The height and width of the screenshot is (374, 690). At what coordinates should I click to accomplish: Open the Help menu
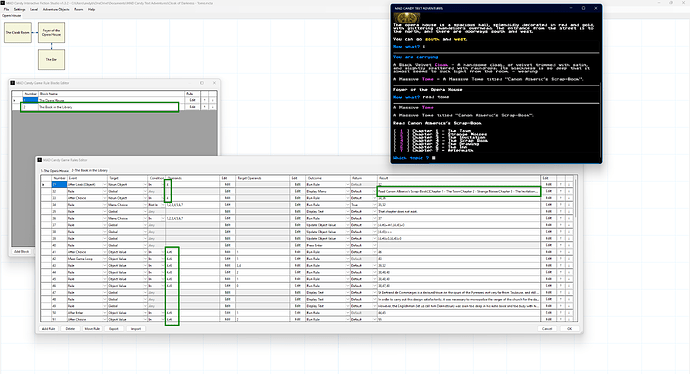(x=91, y=9)
